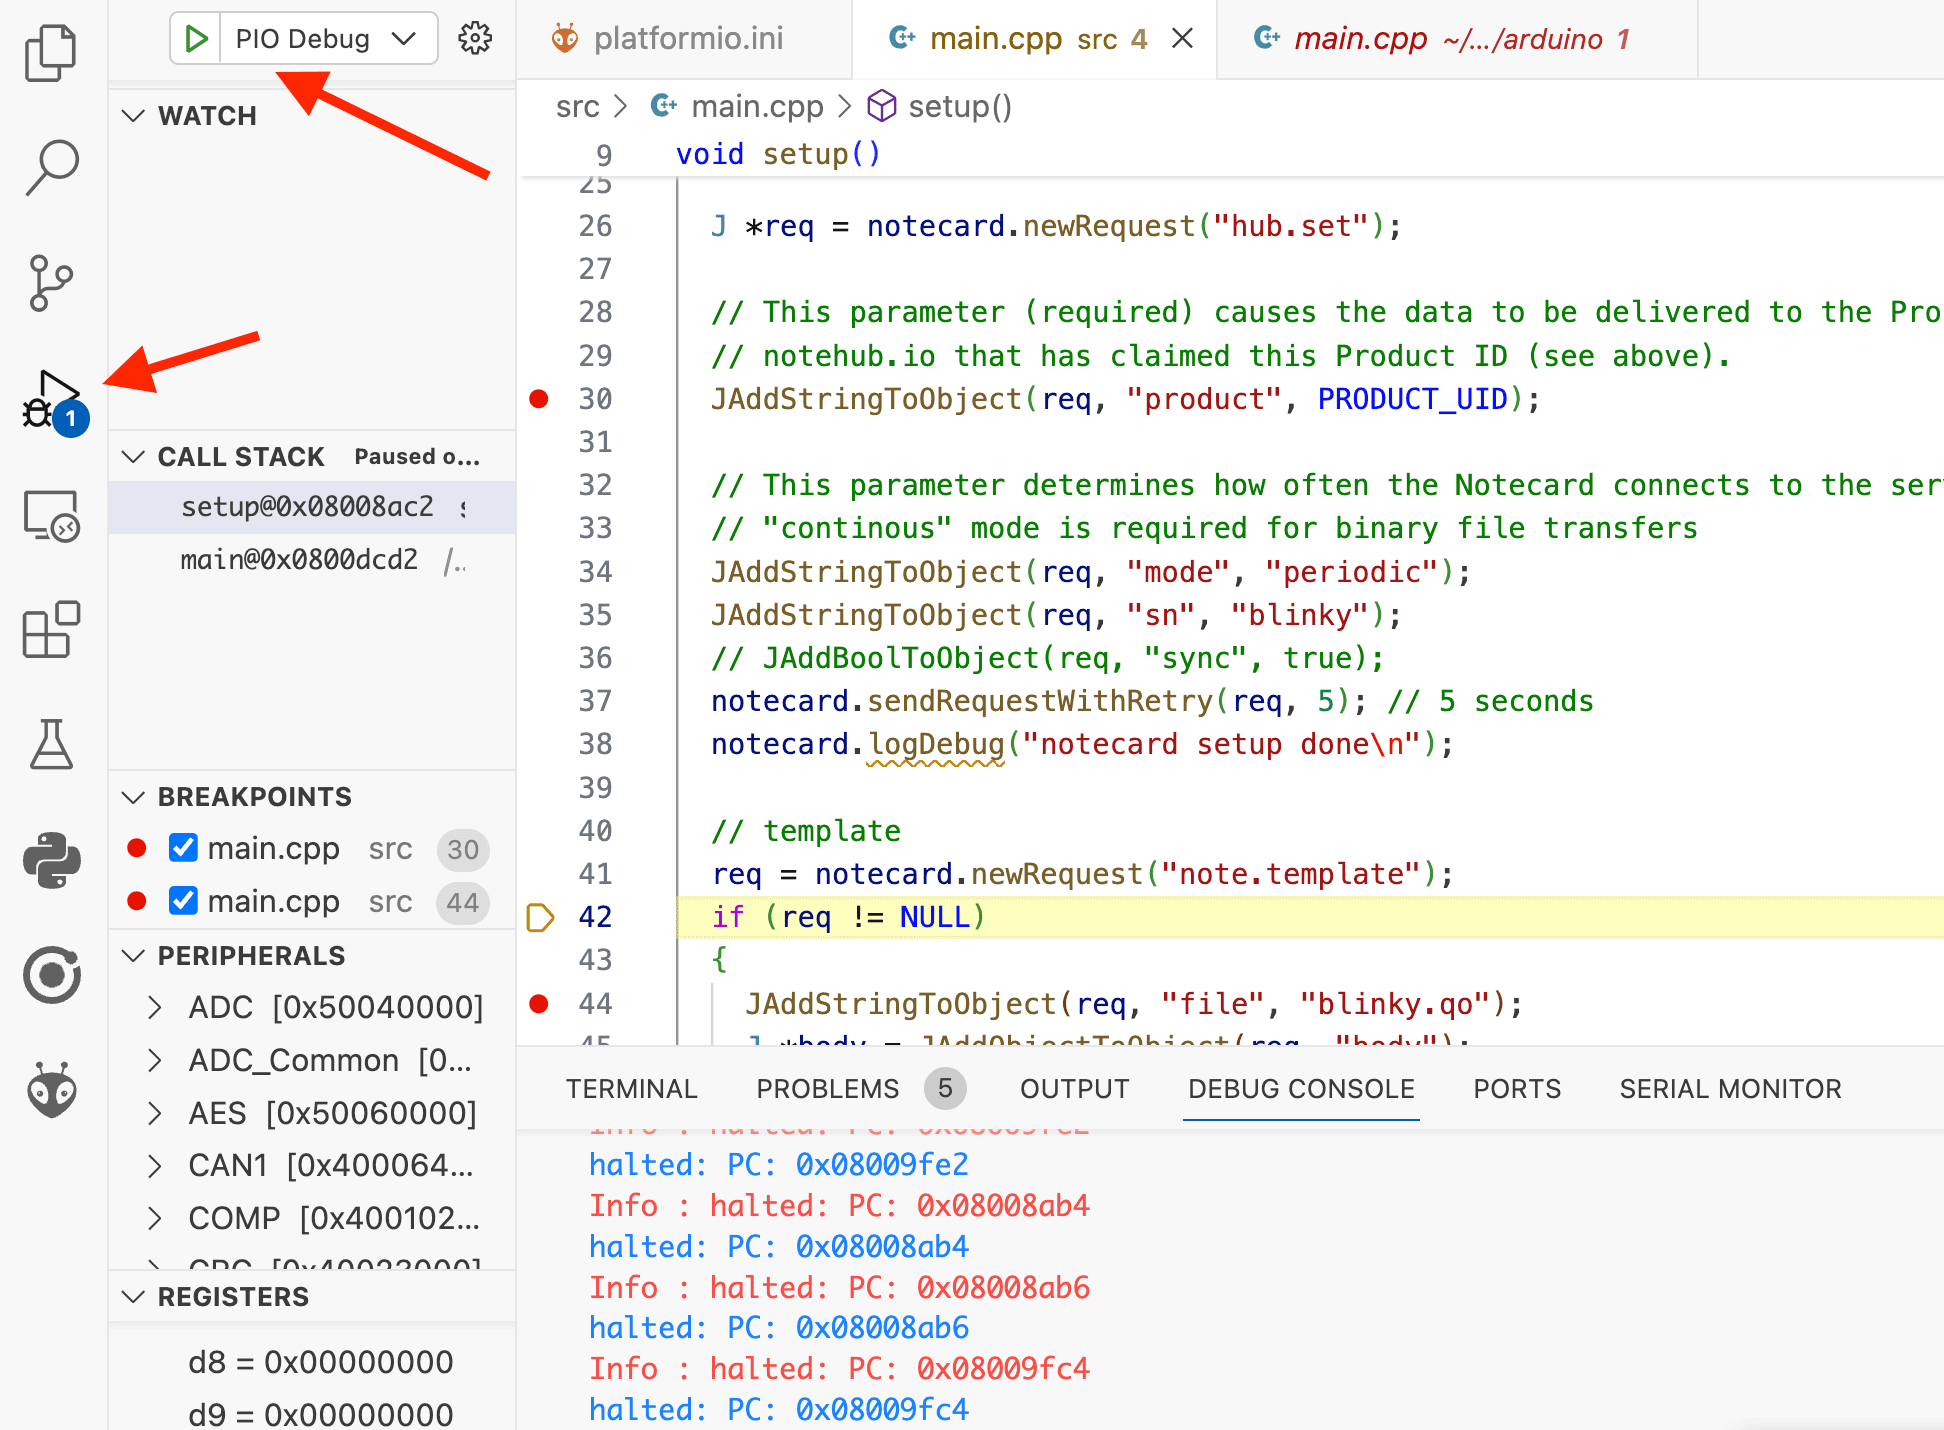
Task: Expand the AES [0x50060000] peripheral
Action: click(155, 1113)
